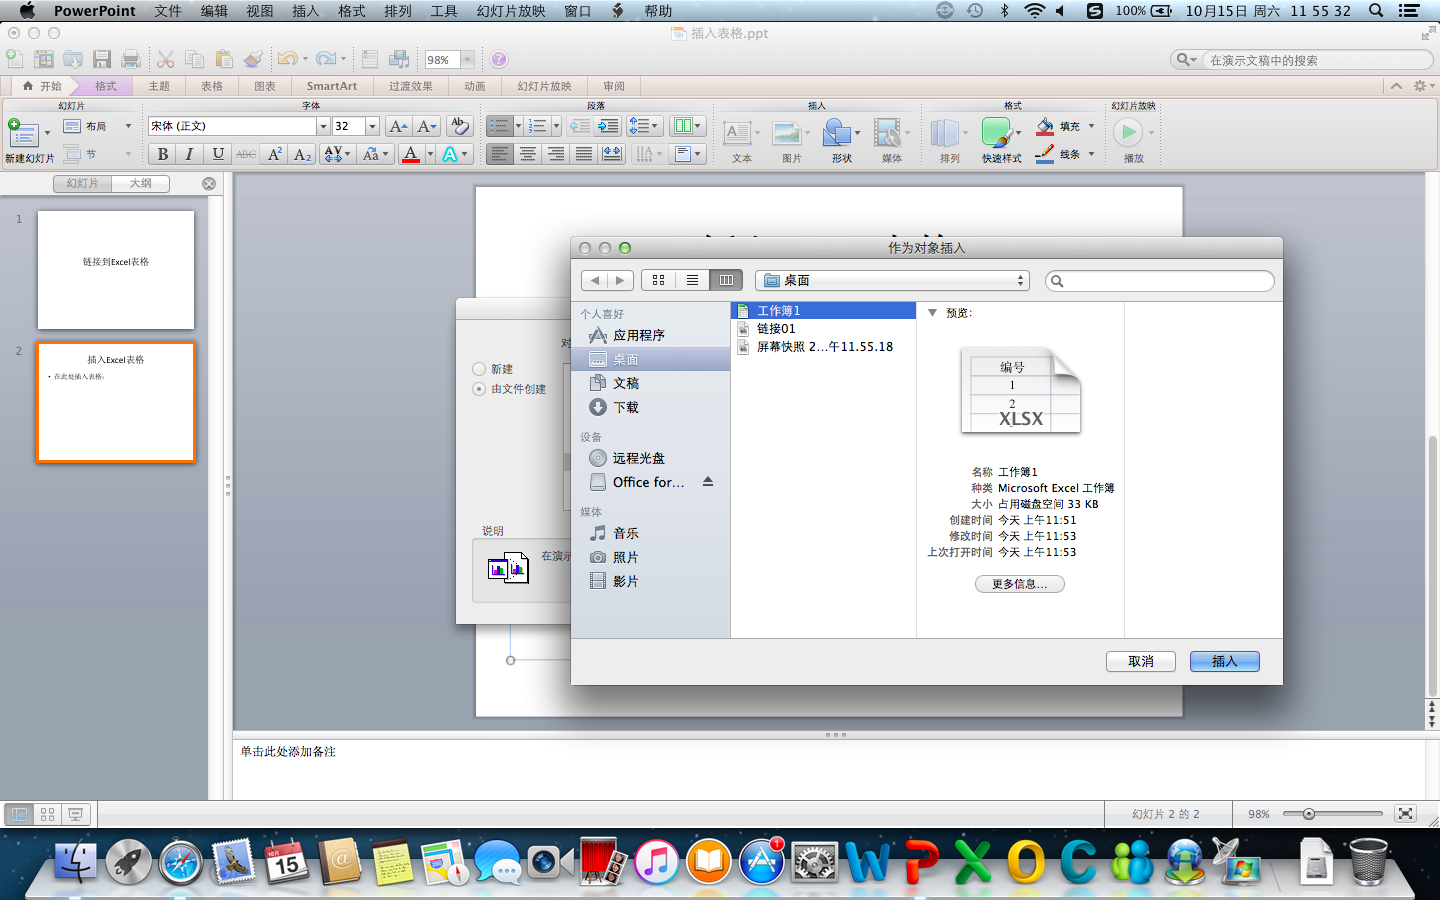Click the 取消 button in the dialog
The width and height of the screenshot is (1440, 900).
pos(1140,661)
